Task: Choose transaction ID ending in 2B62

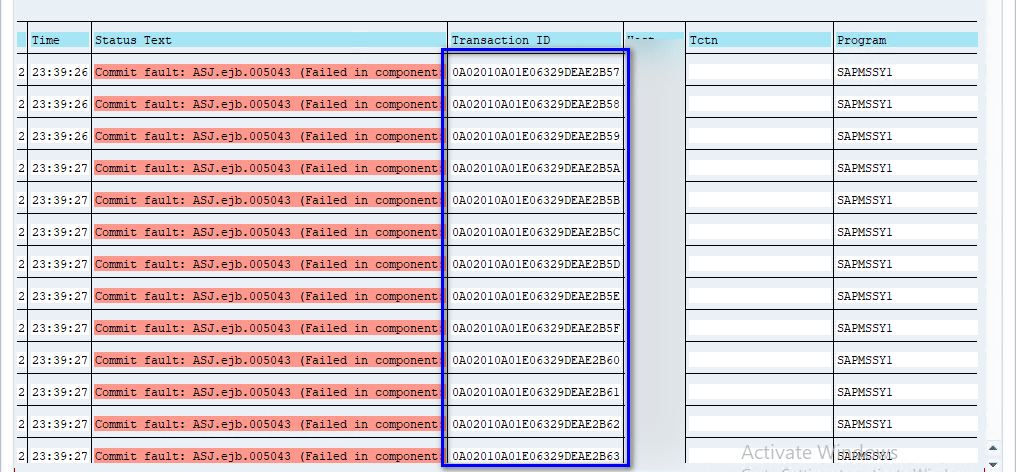Action: [x=536, y=424]
